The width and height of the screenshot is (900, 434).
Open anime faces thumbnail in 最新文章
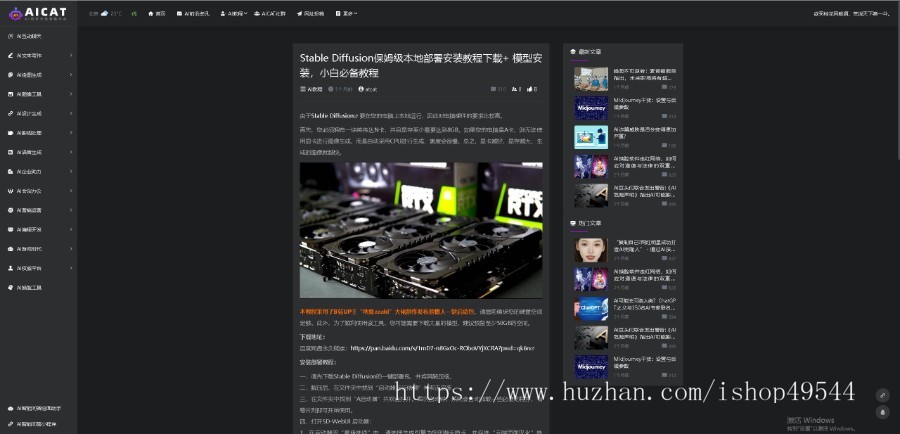(x=591, y=166)
